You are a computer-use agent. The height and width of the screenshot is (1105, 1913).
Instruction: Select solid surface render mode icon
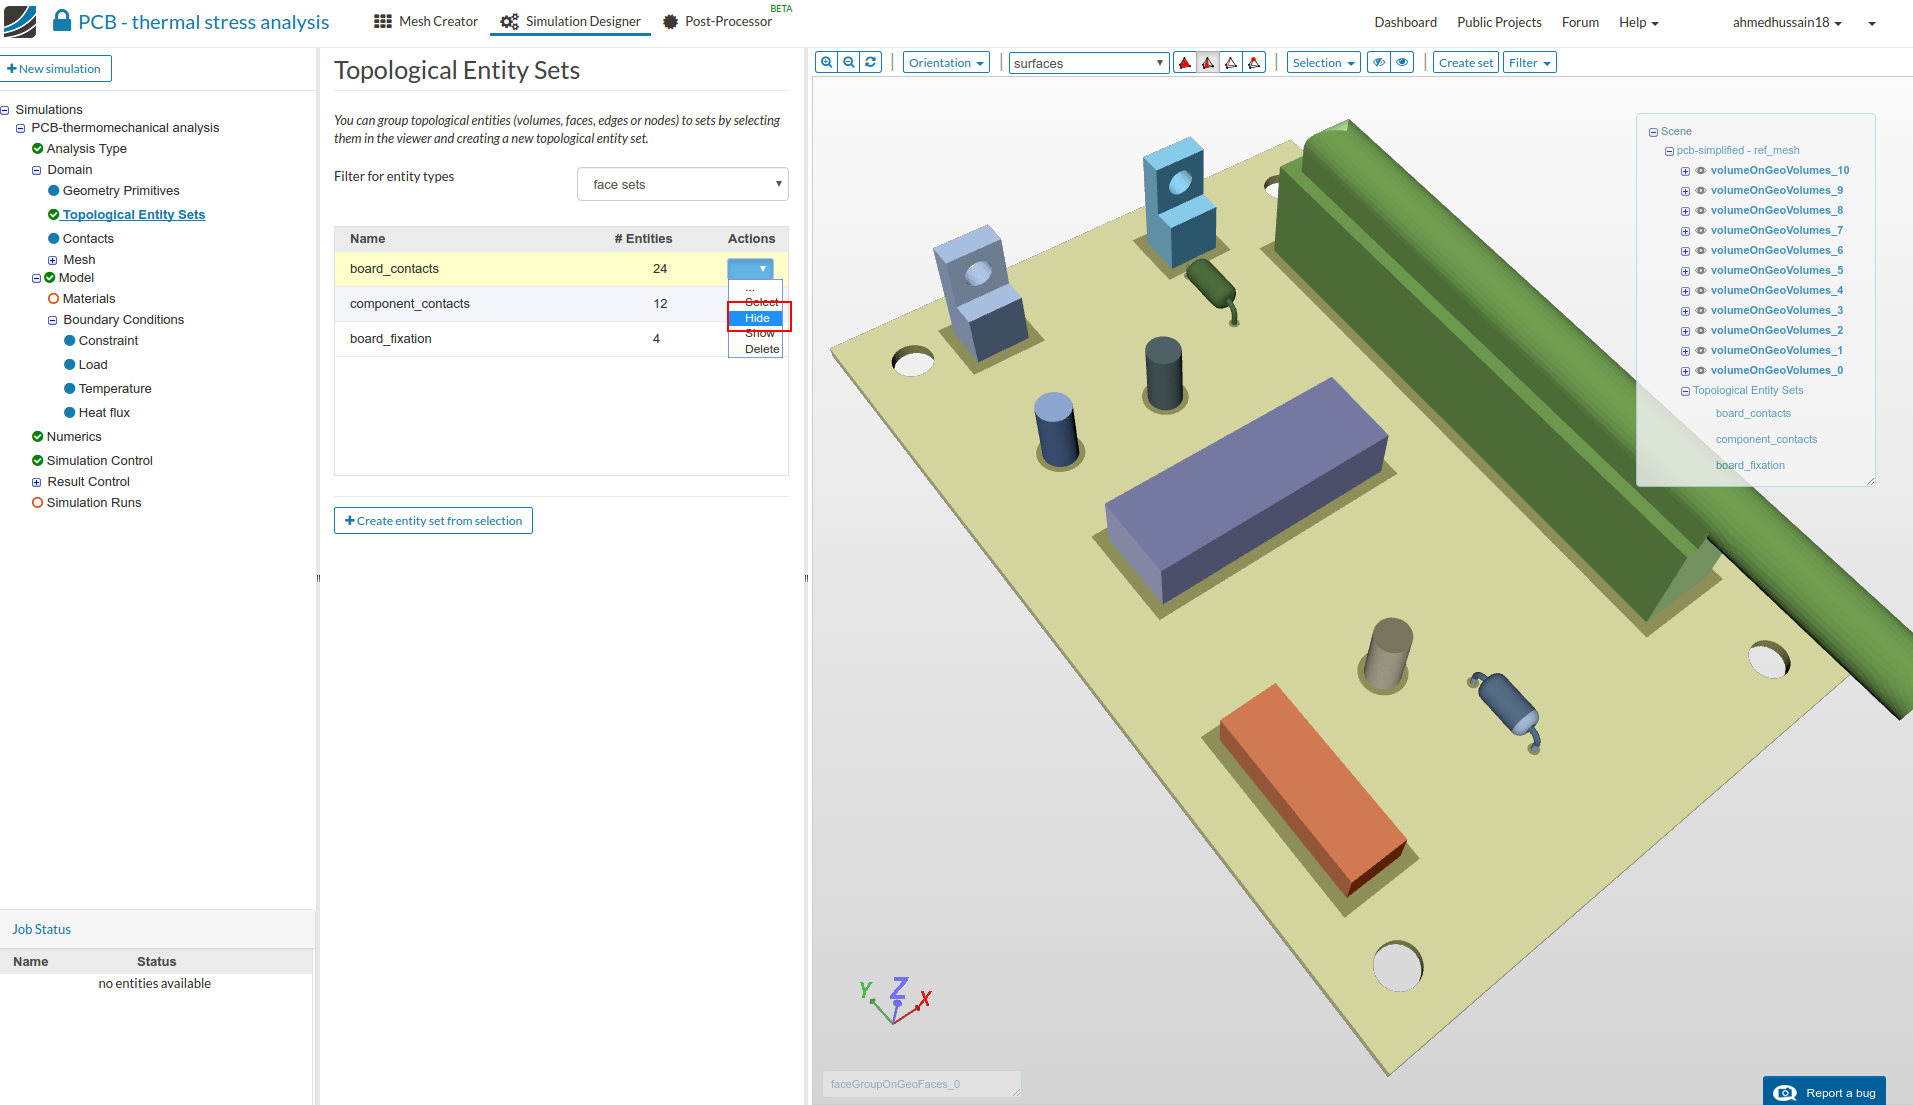click(1185, 63)
